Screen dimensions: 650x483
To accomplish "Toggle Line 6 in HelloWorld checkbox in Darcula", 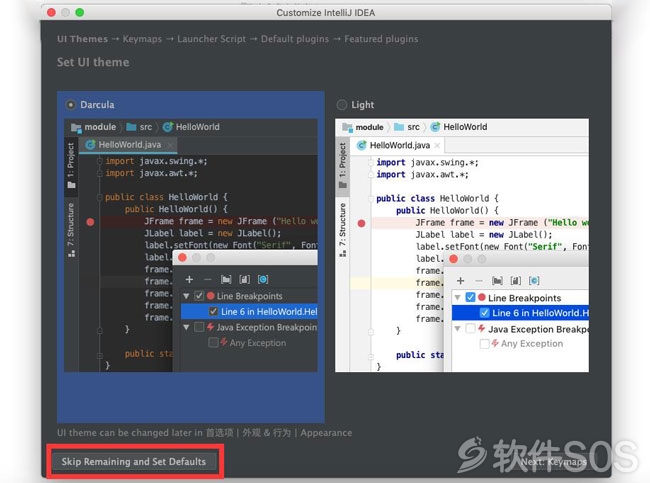I will pos(213,311).
